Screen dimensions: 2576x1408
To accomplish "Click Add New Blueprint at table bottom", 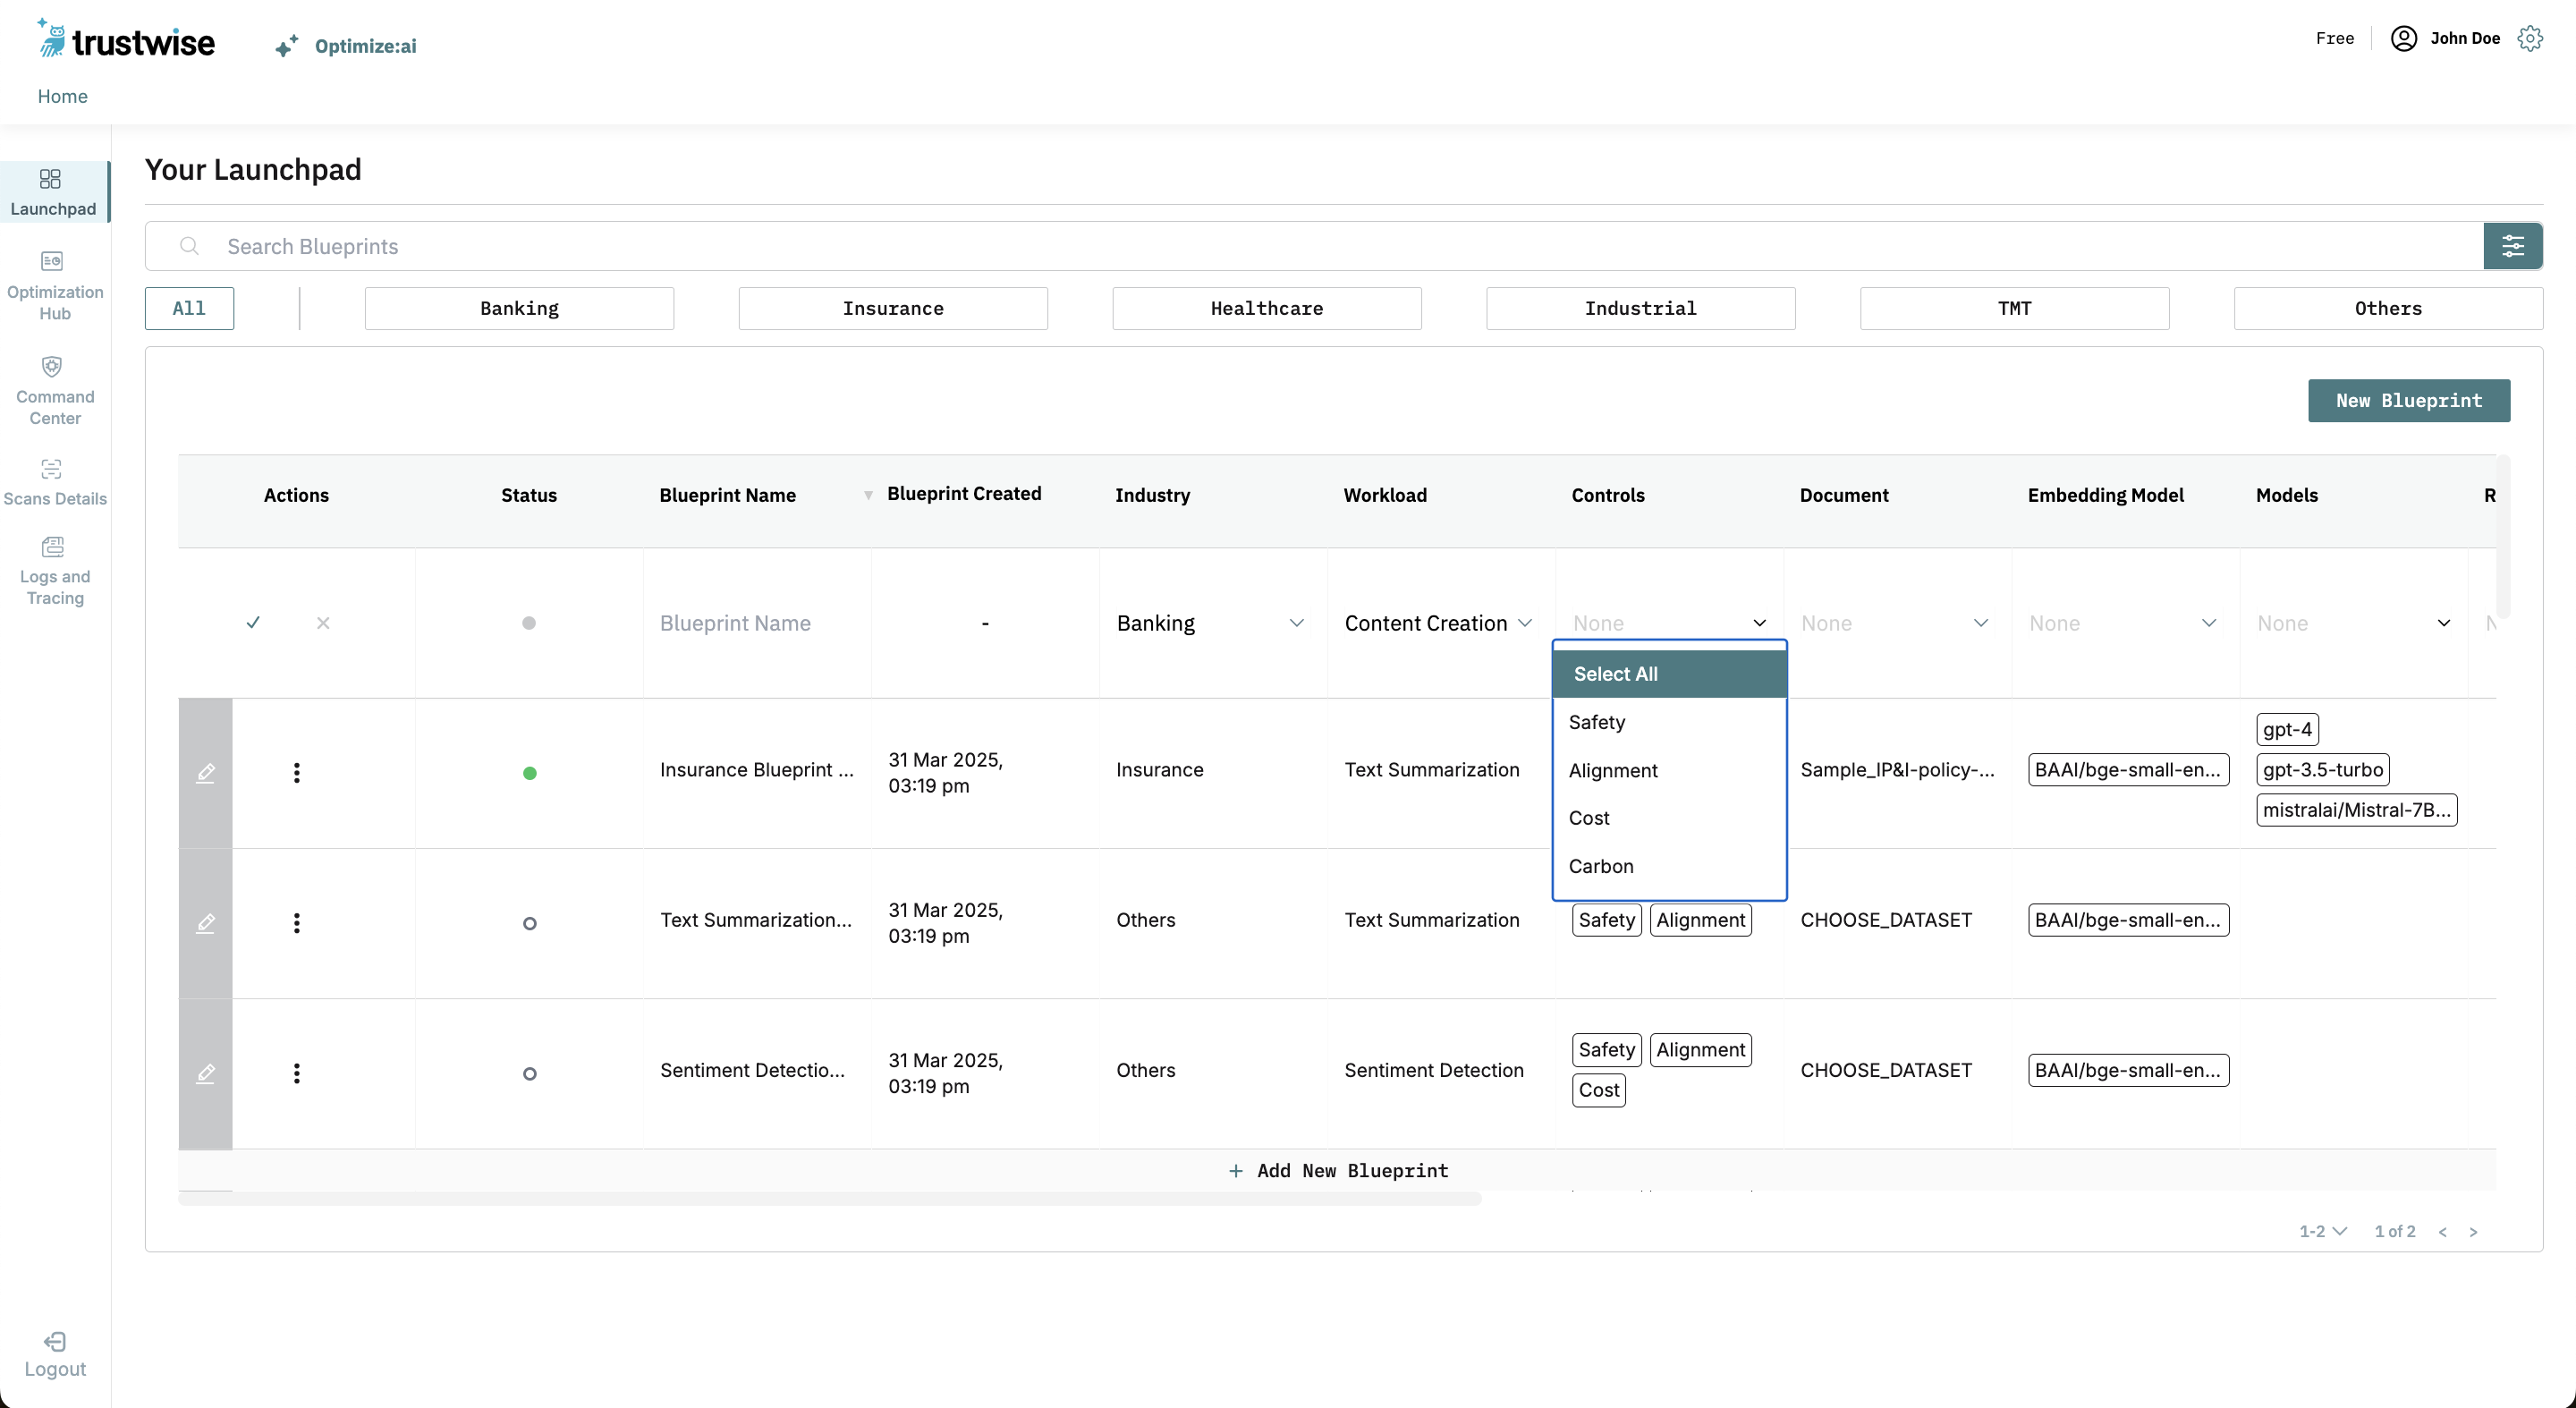I will 1337,1170.
